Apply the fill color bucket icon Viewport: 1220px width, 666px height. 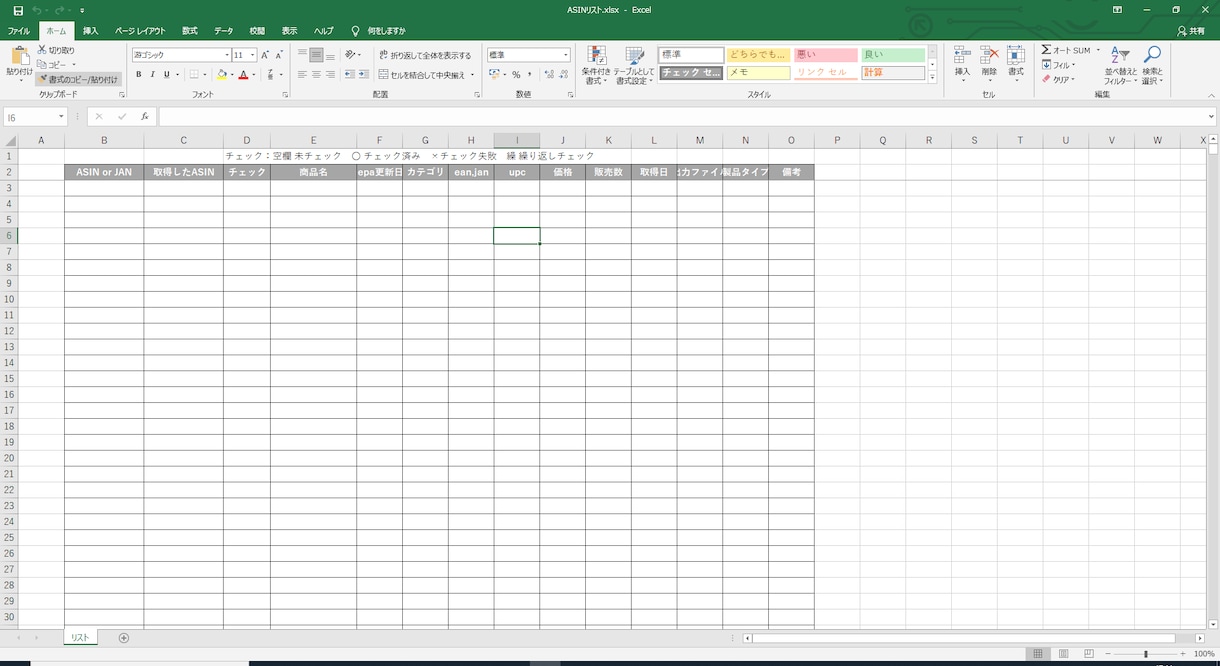[x=222, y=74]
